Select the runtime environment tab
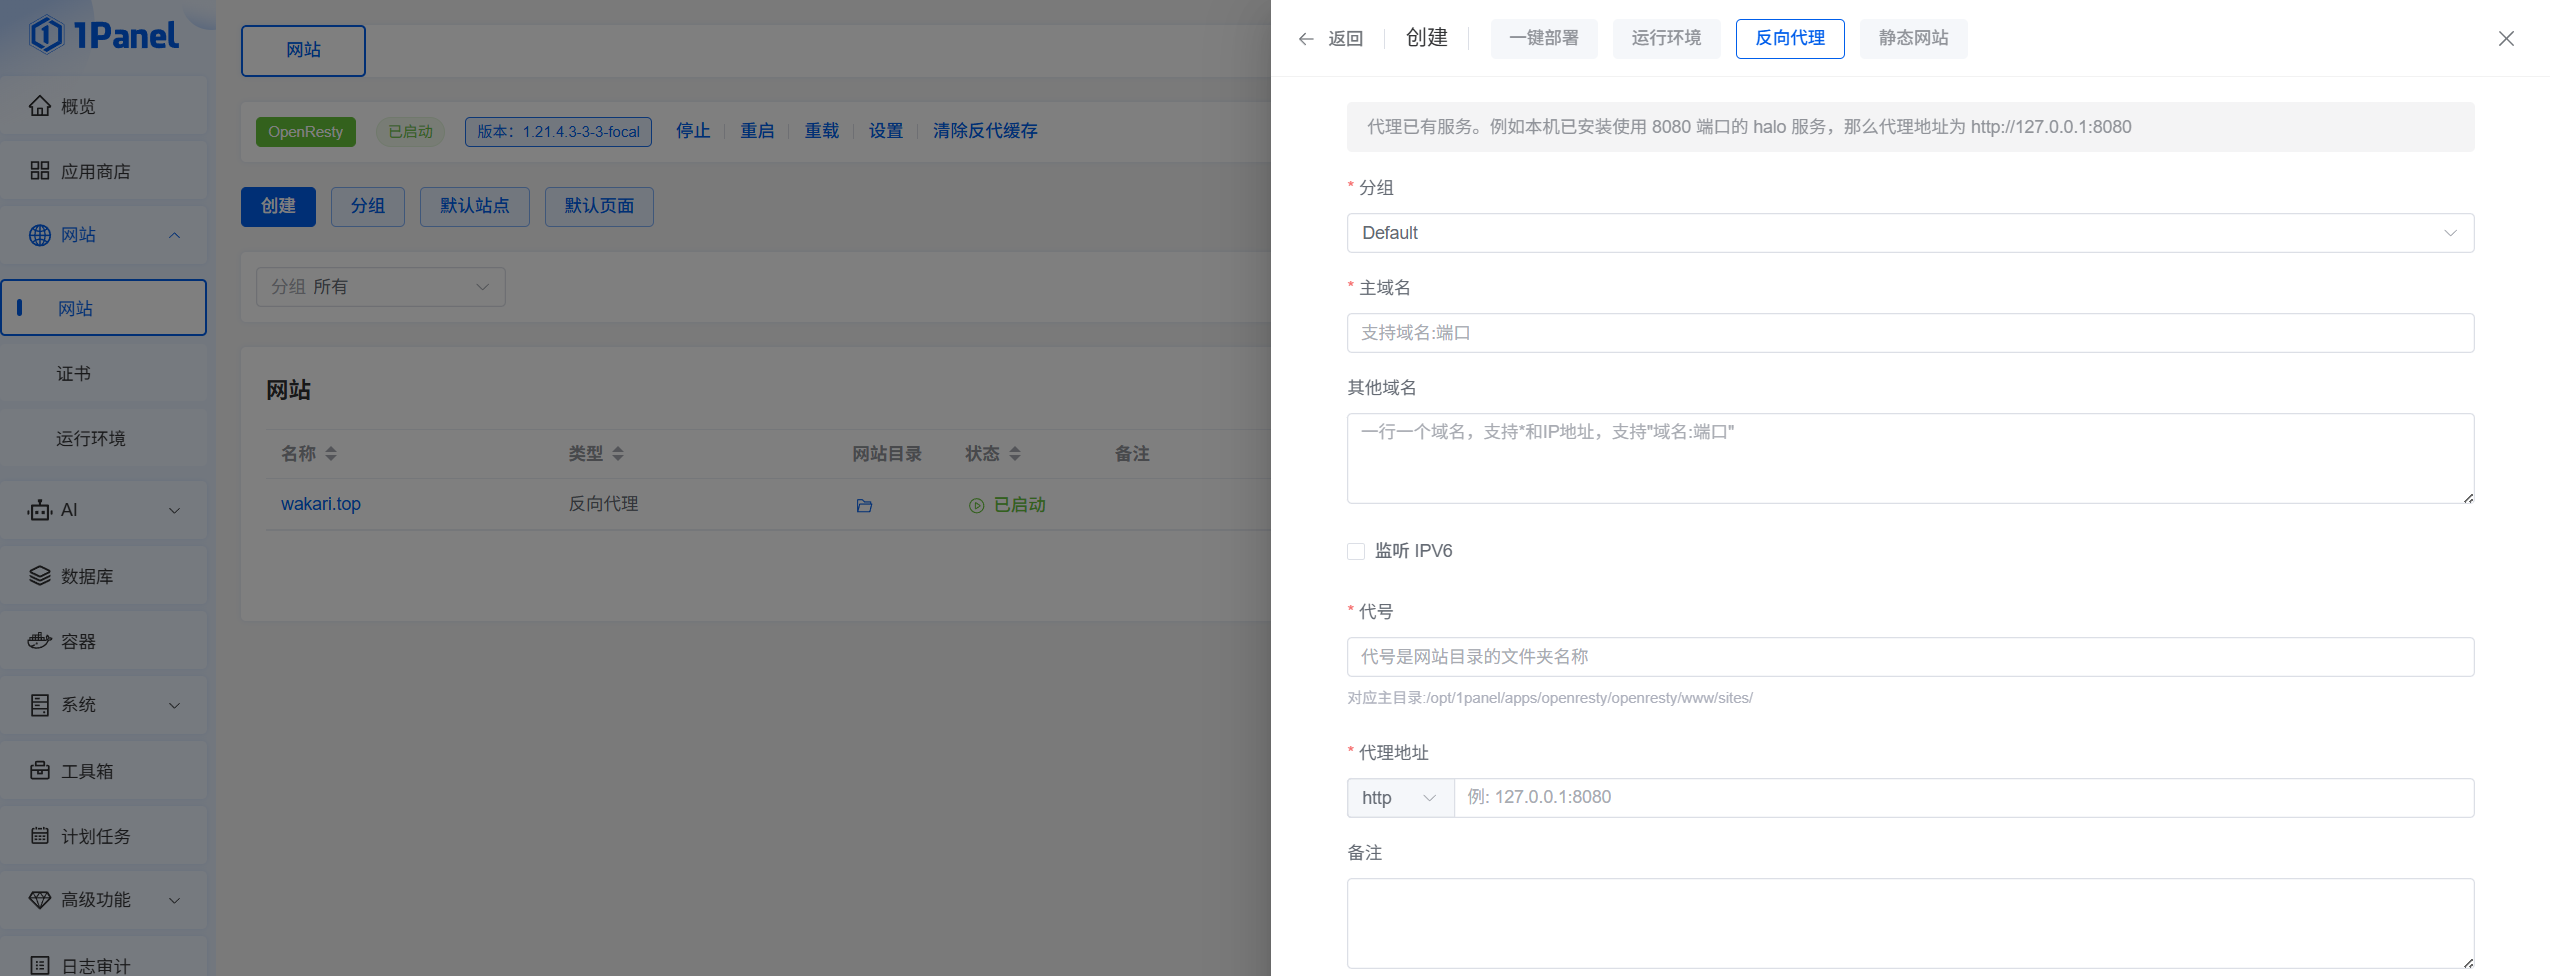2550x976 pixels. point(1665,39)
